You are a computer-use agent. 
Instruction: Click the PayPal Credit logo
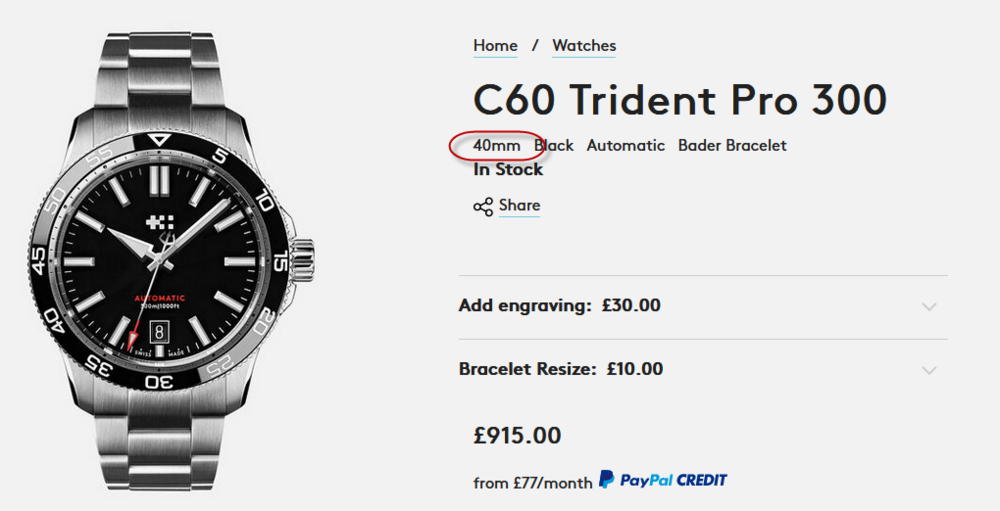tap(663, 481)
